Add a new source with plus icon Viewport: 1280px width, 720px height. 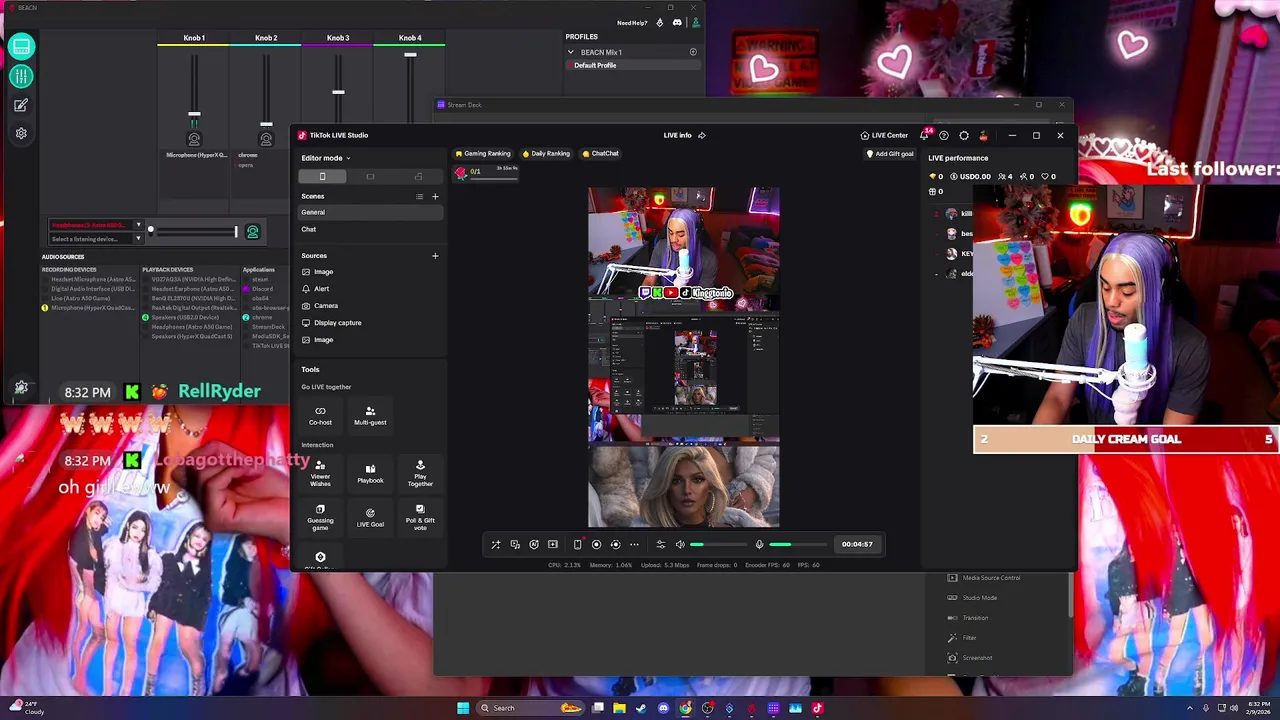(435, 255)
